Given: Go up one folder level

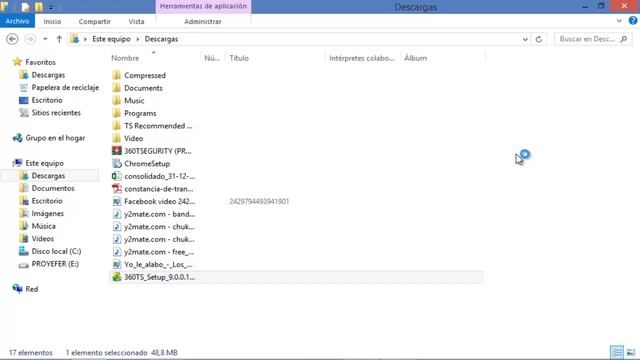Looking at the screenshot, I should point(59,39).
